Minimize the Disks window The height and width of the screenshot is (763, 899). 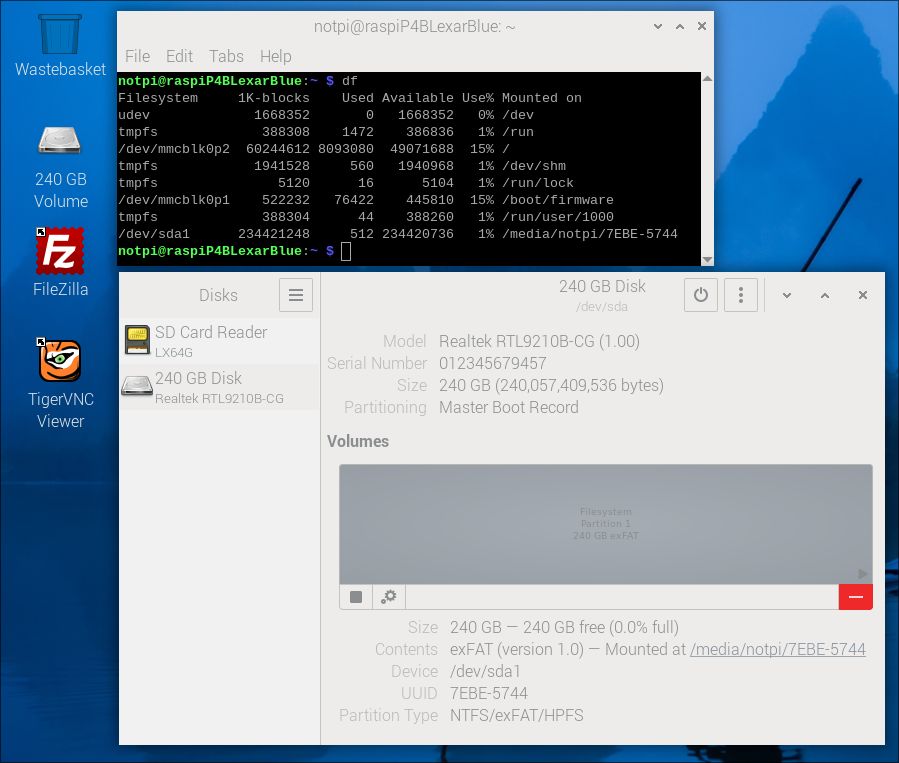pos(787,295)
